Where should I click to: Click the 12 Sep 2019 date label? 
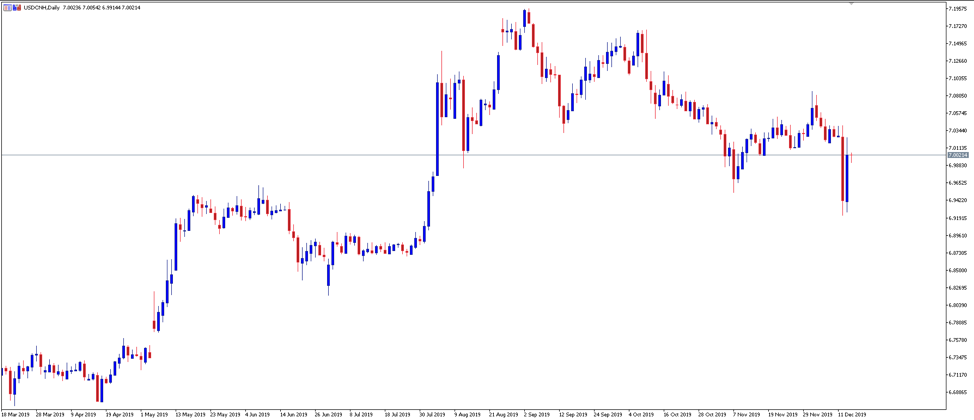572,414
